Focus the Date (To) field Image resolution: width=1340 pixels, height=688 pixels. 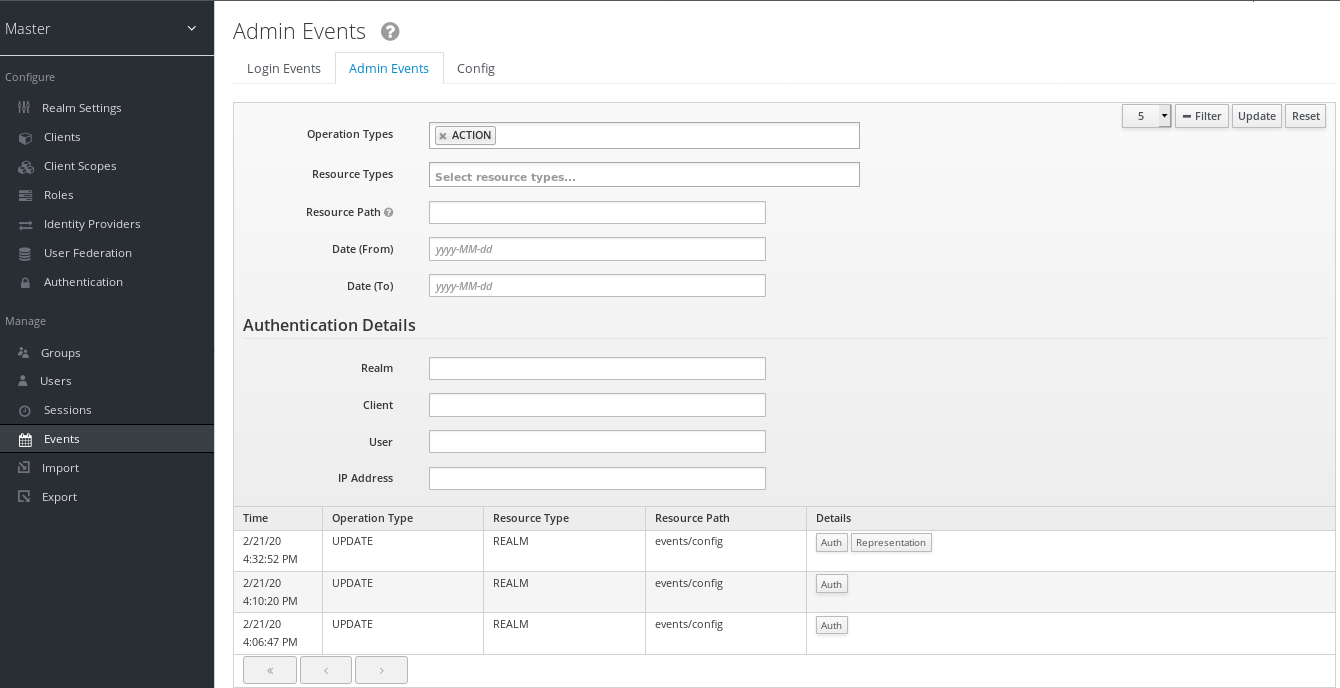coord(597,286)
